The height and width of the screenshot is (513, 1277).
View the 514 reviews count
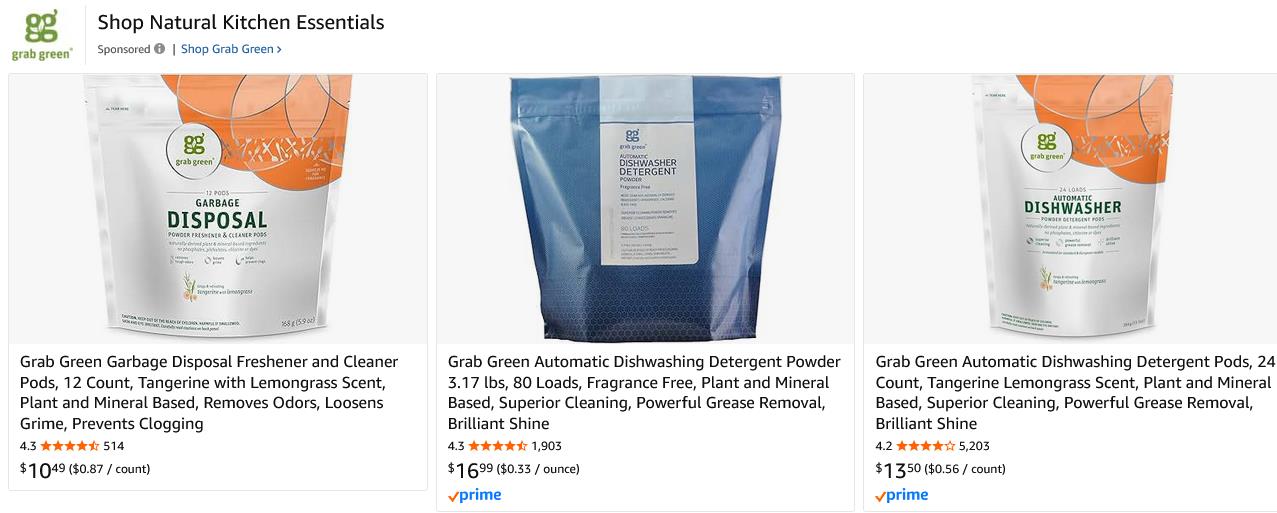[114, 446]
